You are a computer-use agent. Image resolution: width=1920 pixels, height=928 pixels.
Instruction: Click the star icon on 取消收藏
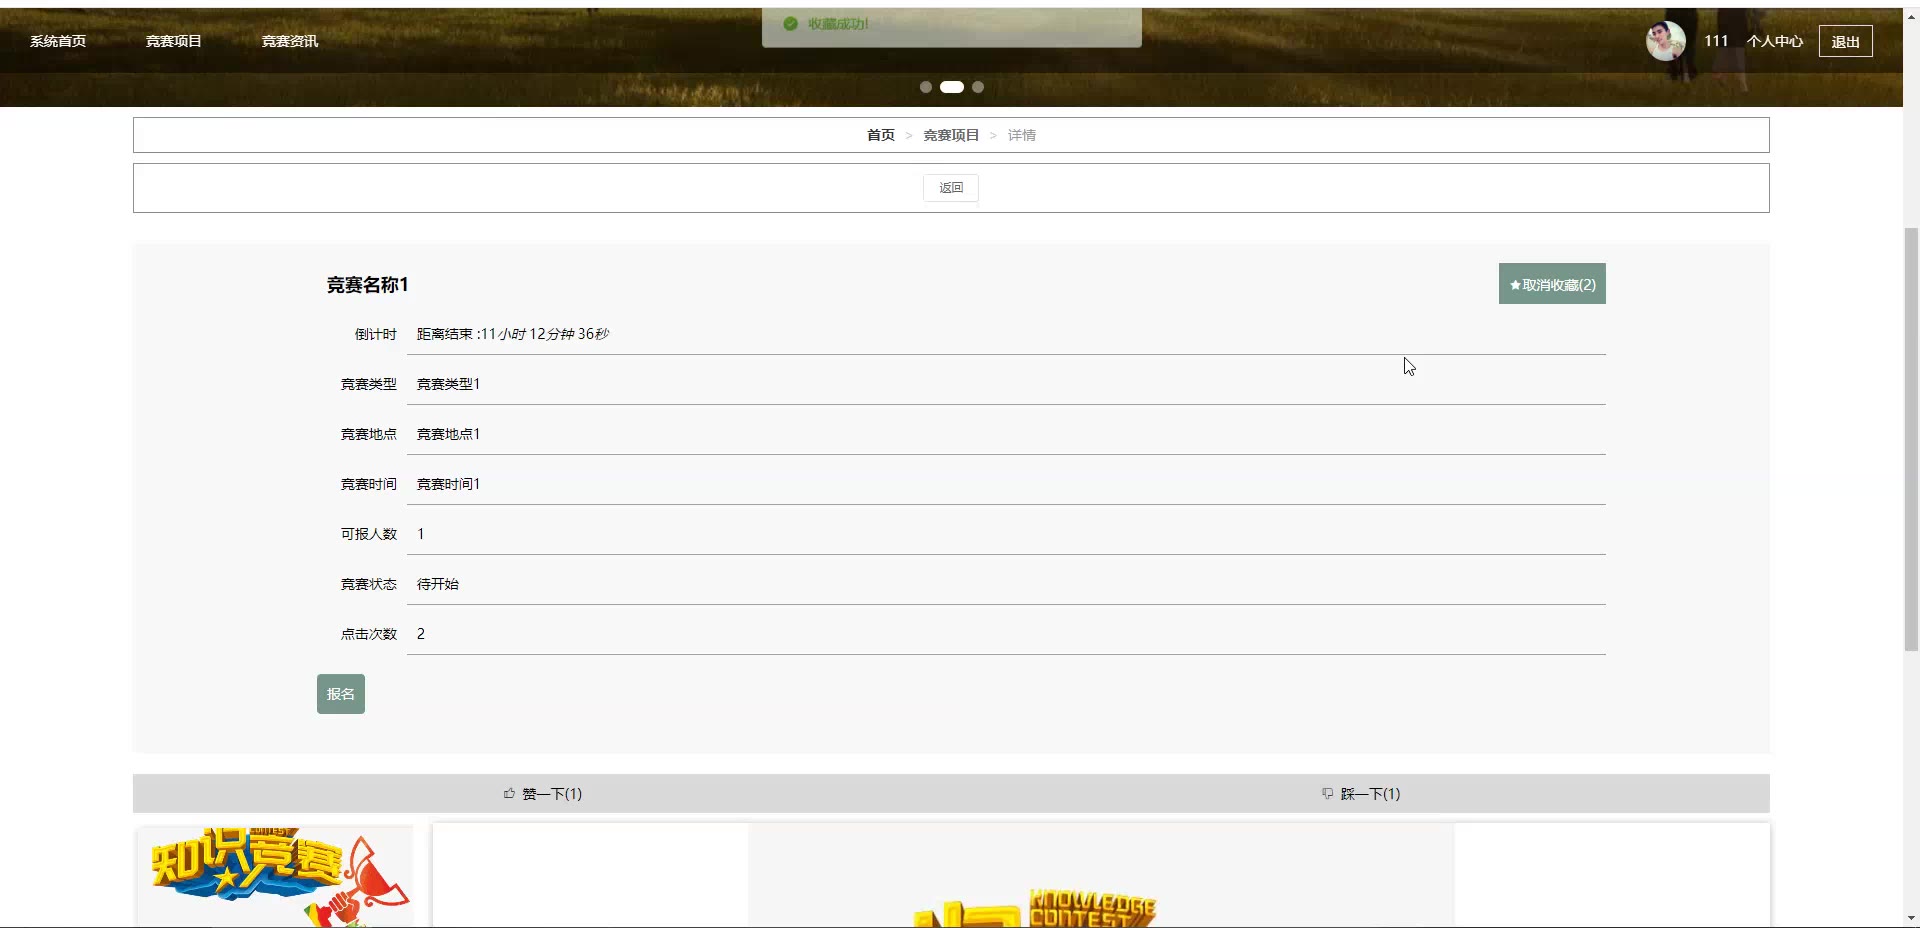click(1515, 285)
